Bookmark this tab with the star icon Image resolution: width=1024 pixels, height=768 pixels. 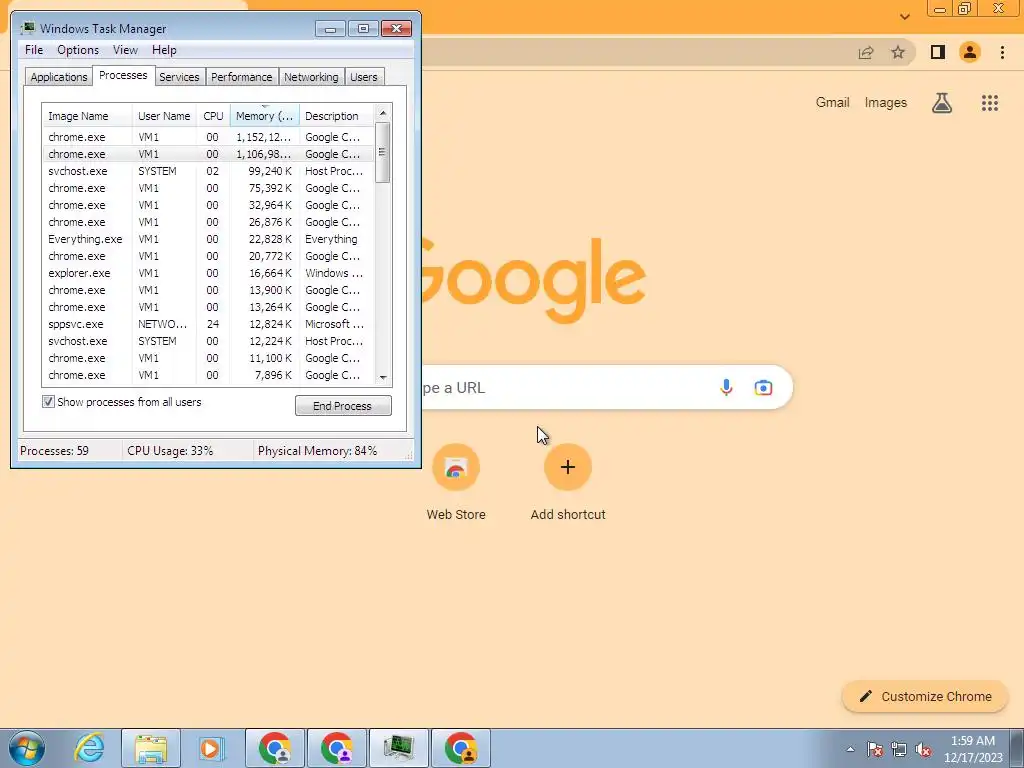point(898,52)
